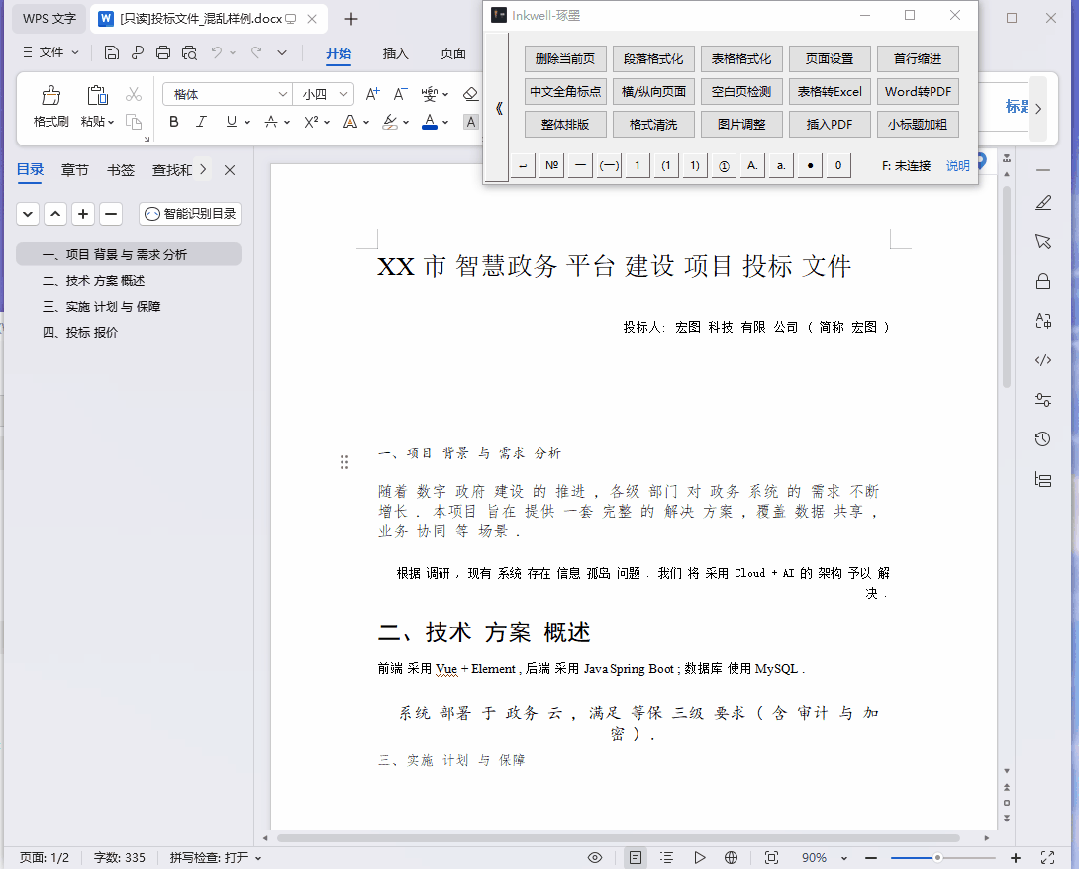The height and width of the screenshot is (869, 1079).
Task: Click the Copy icon below scissors
Action: click(x=134, y=122)
